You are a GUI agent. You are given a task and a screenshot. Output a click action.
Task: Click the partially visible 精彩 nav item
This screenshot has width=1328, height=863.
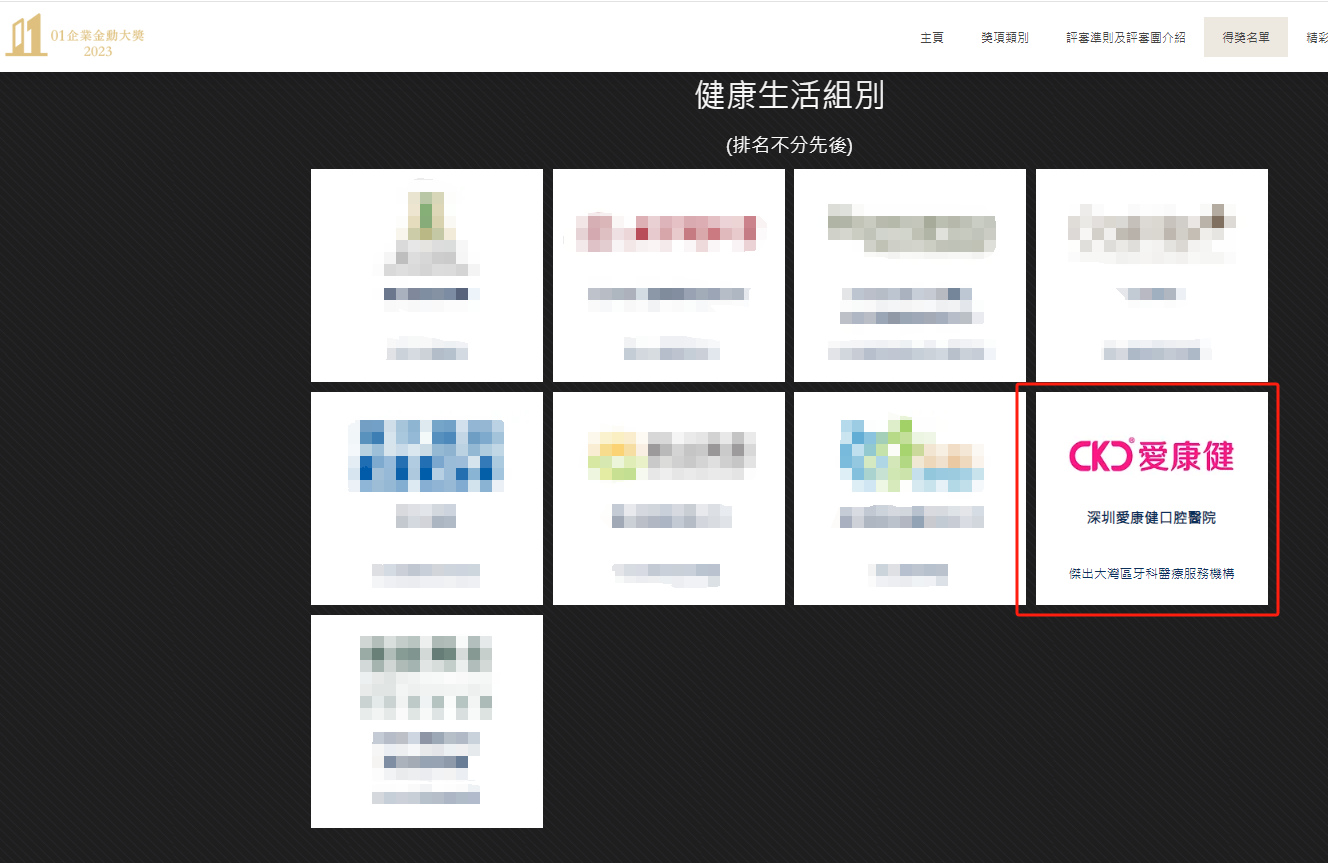click(1316, 38)
